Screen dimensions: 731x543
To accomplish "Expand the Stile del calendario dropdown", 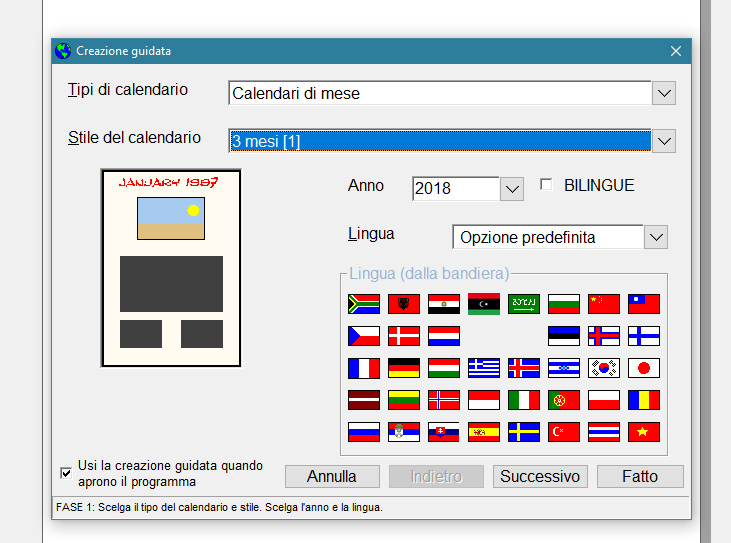I will point(664,141).
